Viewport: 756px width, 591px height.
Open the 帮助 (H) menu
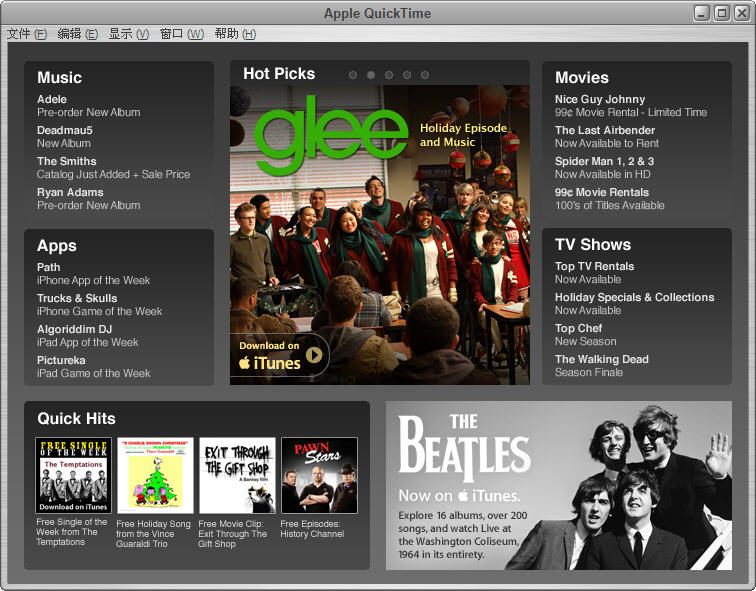click(235, 34)
